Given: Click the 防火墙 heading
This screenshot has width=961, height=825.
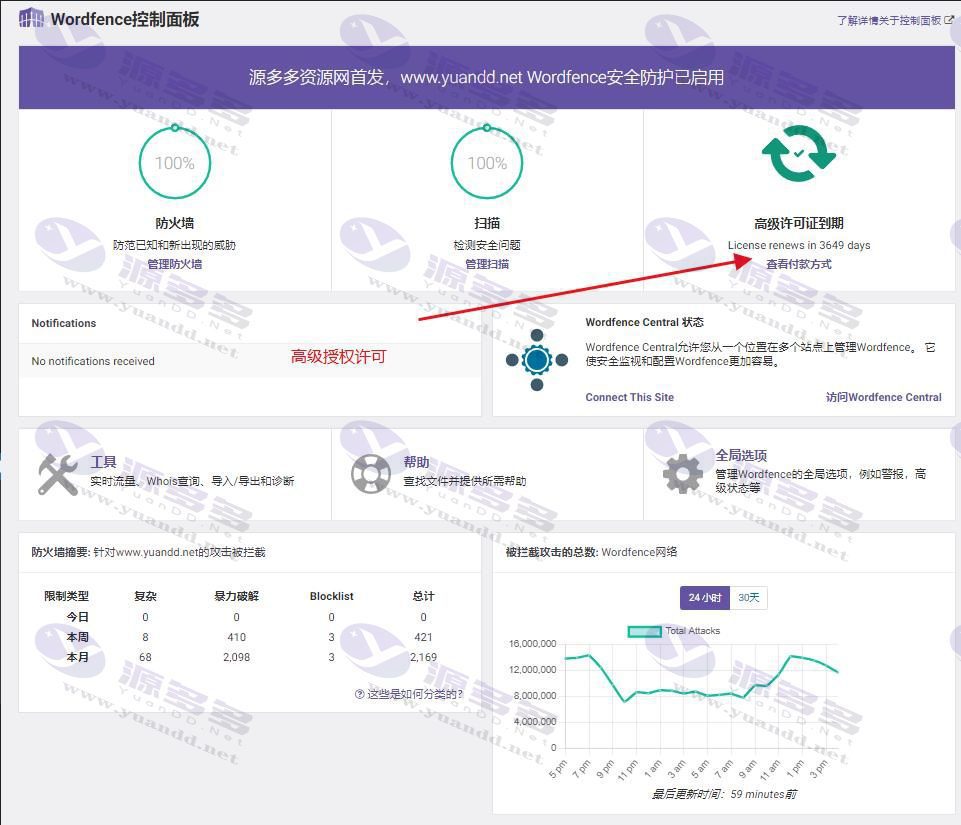Looking at the screenshot, I should pyautogui.click(x=175, y=223).
